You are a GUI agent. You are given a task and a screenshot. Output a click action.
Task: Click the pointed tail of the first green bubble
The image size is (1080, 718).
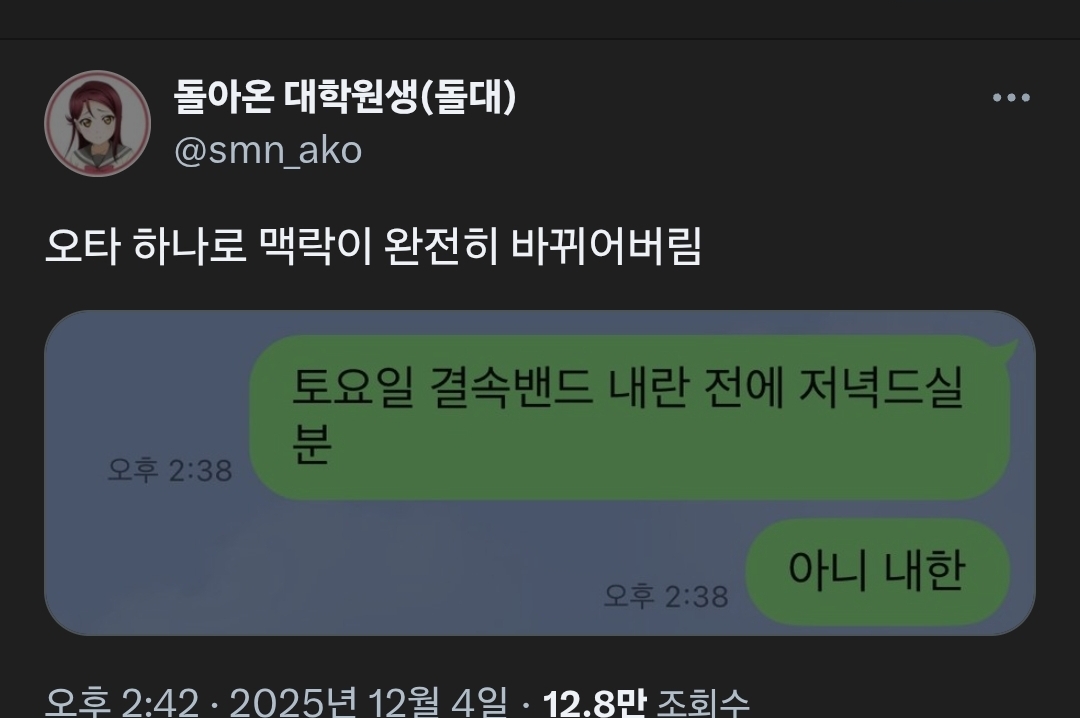(1004, 350)
